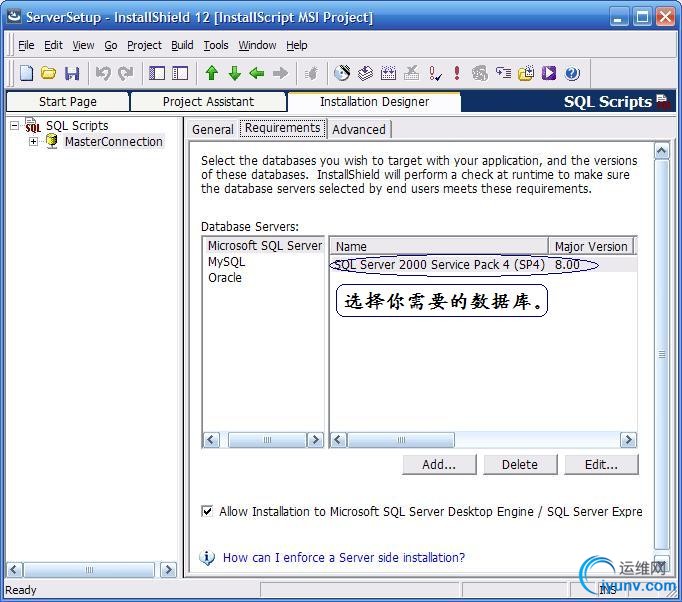Click the Edit... button
The height and width of the screenshot is (602, 682).
point(601,465)
